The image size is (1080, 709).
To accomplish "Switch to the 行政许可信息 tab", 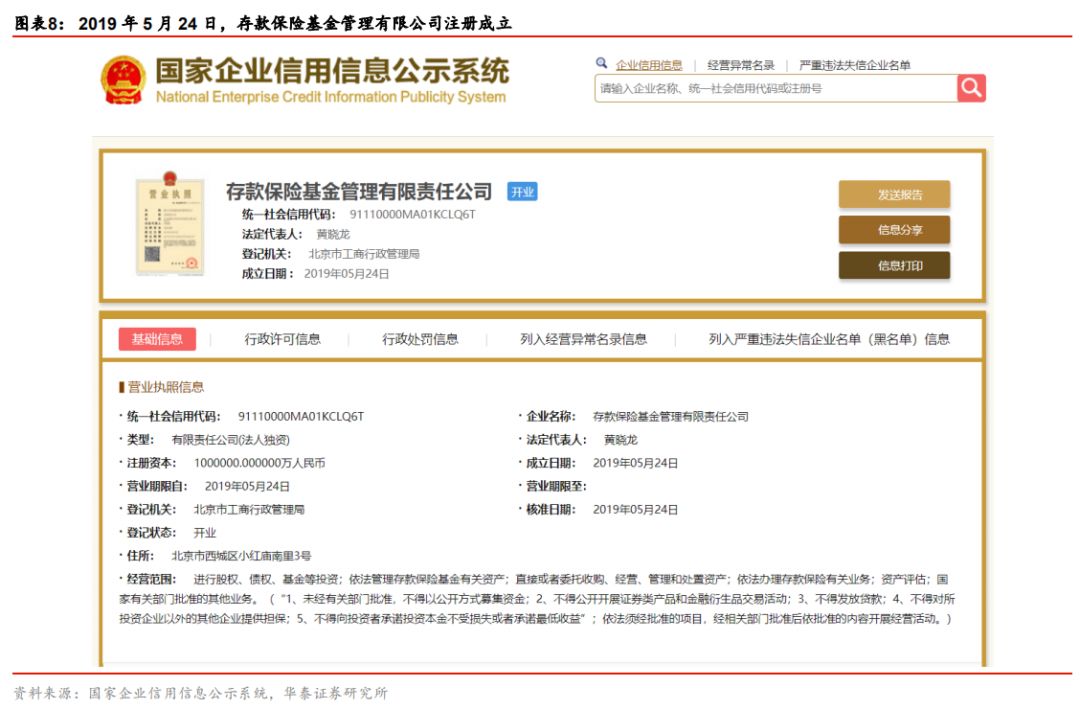I will [282, 339].
